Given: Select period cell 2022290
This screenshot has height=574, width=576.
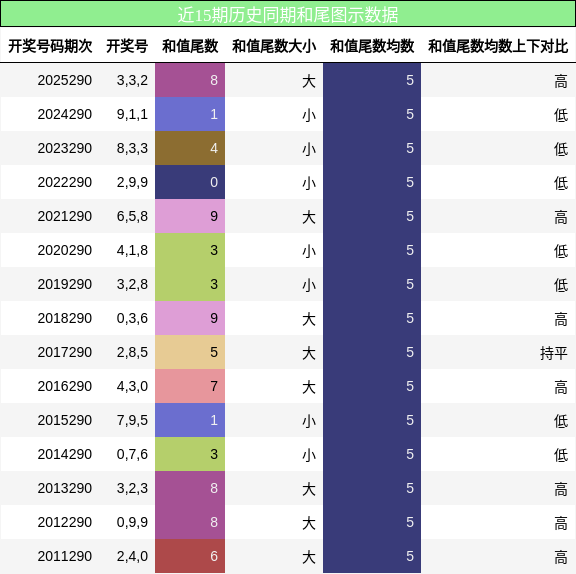Looking at the screenshot, I should click(65, 182).
